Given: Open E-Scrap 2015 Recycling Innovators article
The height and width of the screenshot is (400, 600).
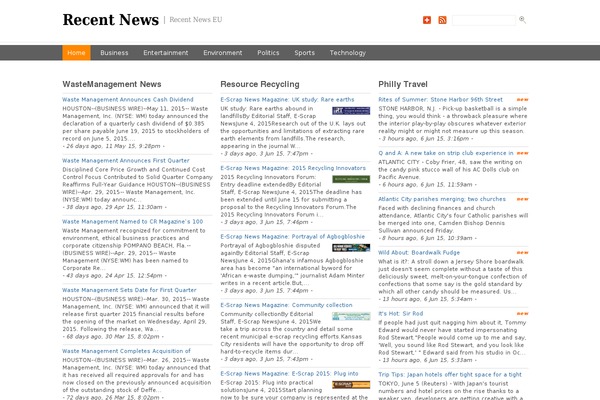Looking at the screenshot, I should [293, 168].
